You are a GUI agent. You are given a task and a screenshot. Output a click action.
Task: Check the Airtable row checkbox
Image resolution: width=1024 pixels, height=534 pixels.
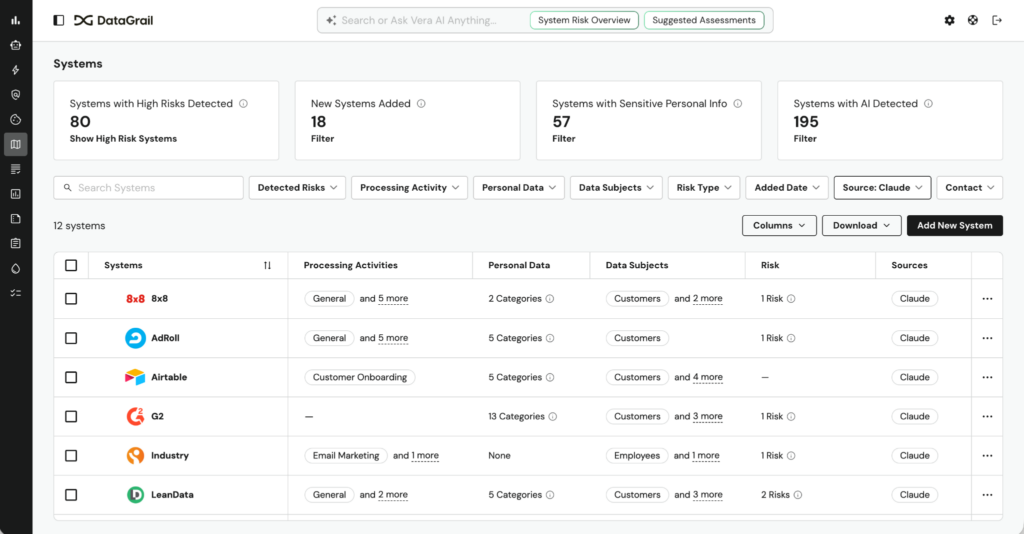71,377
